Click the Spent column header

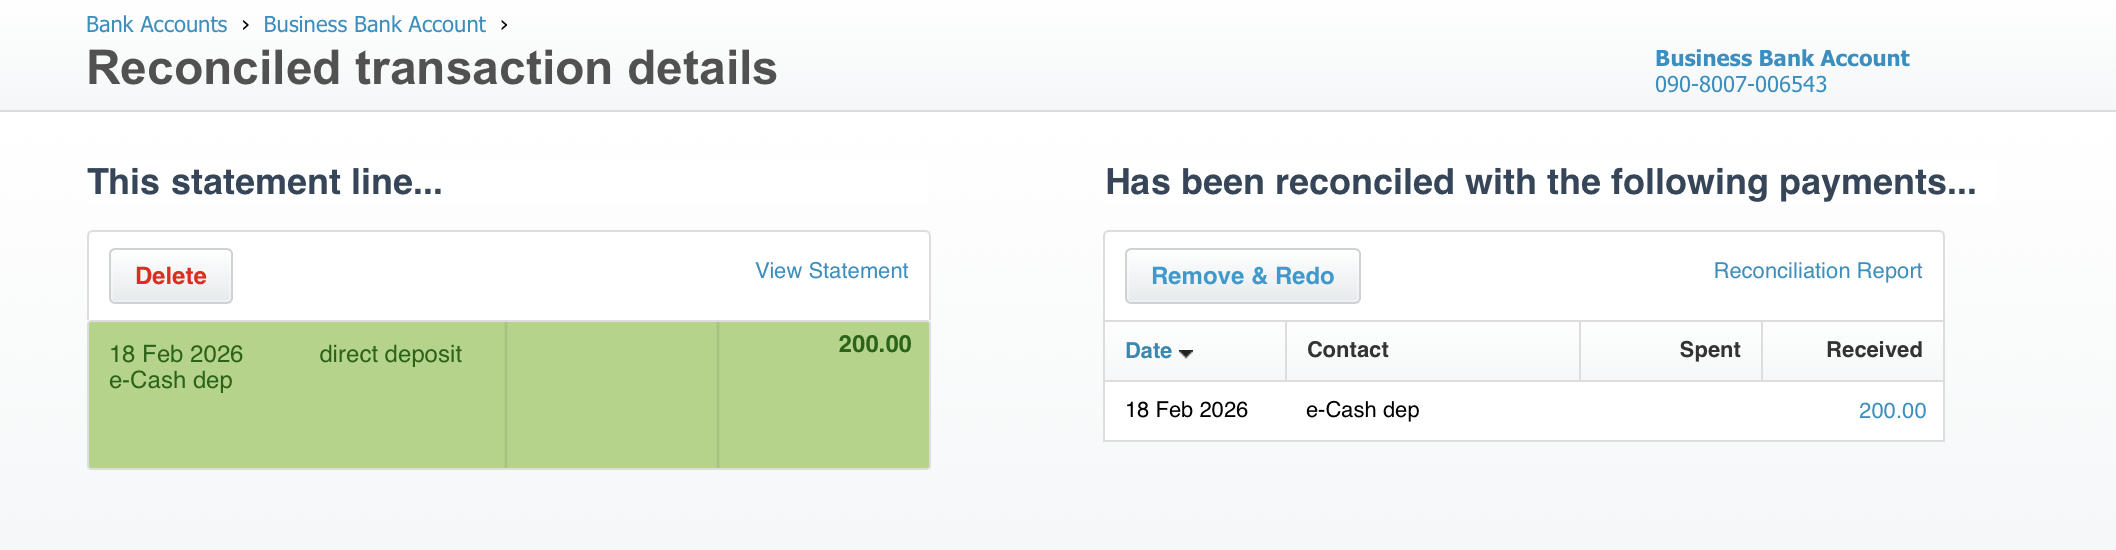(x=1709, y=350)
